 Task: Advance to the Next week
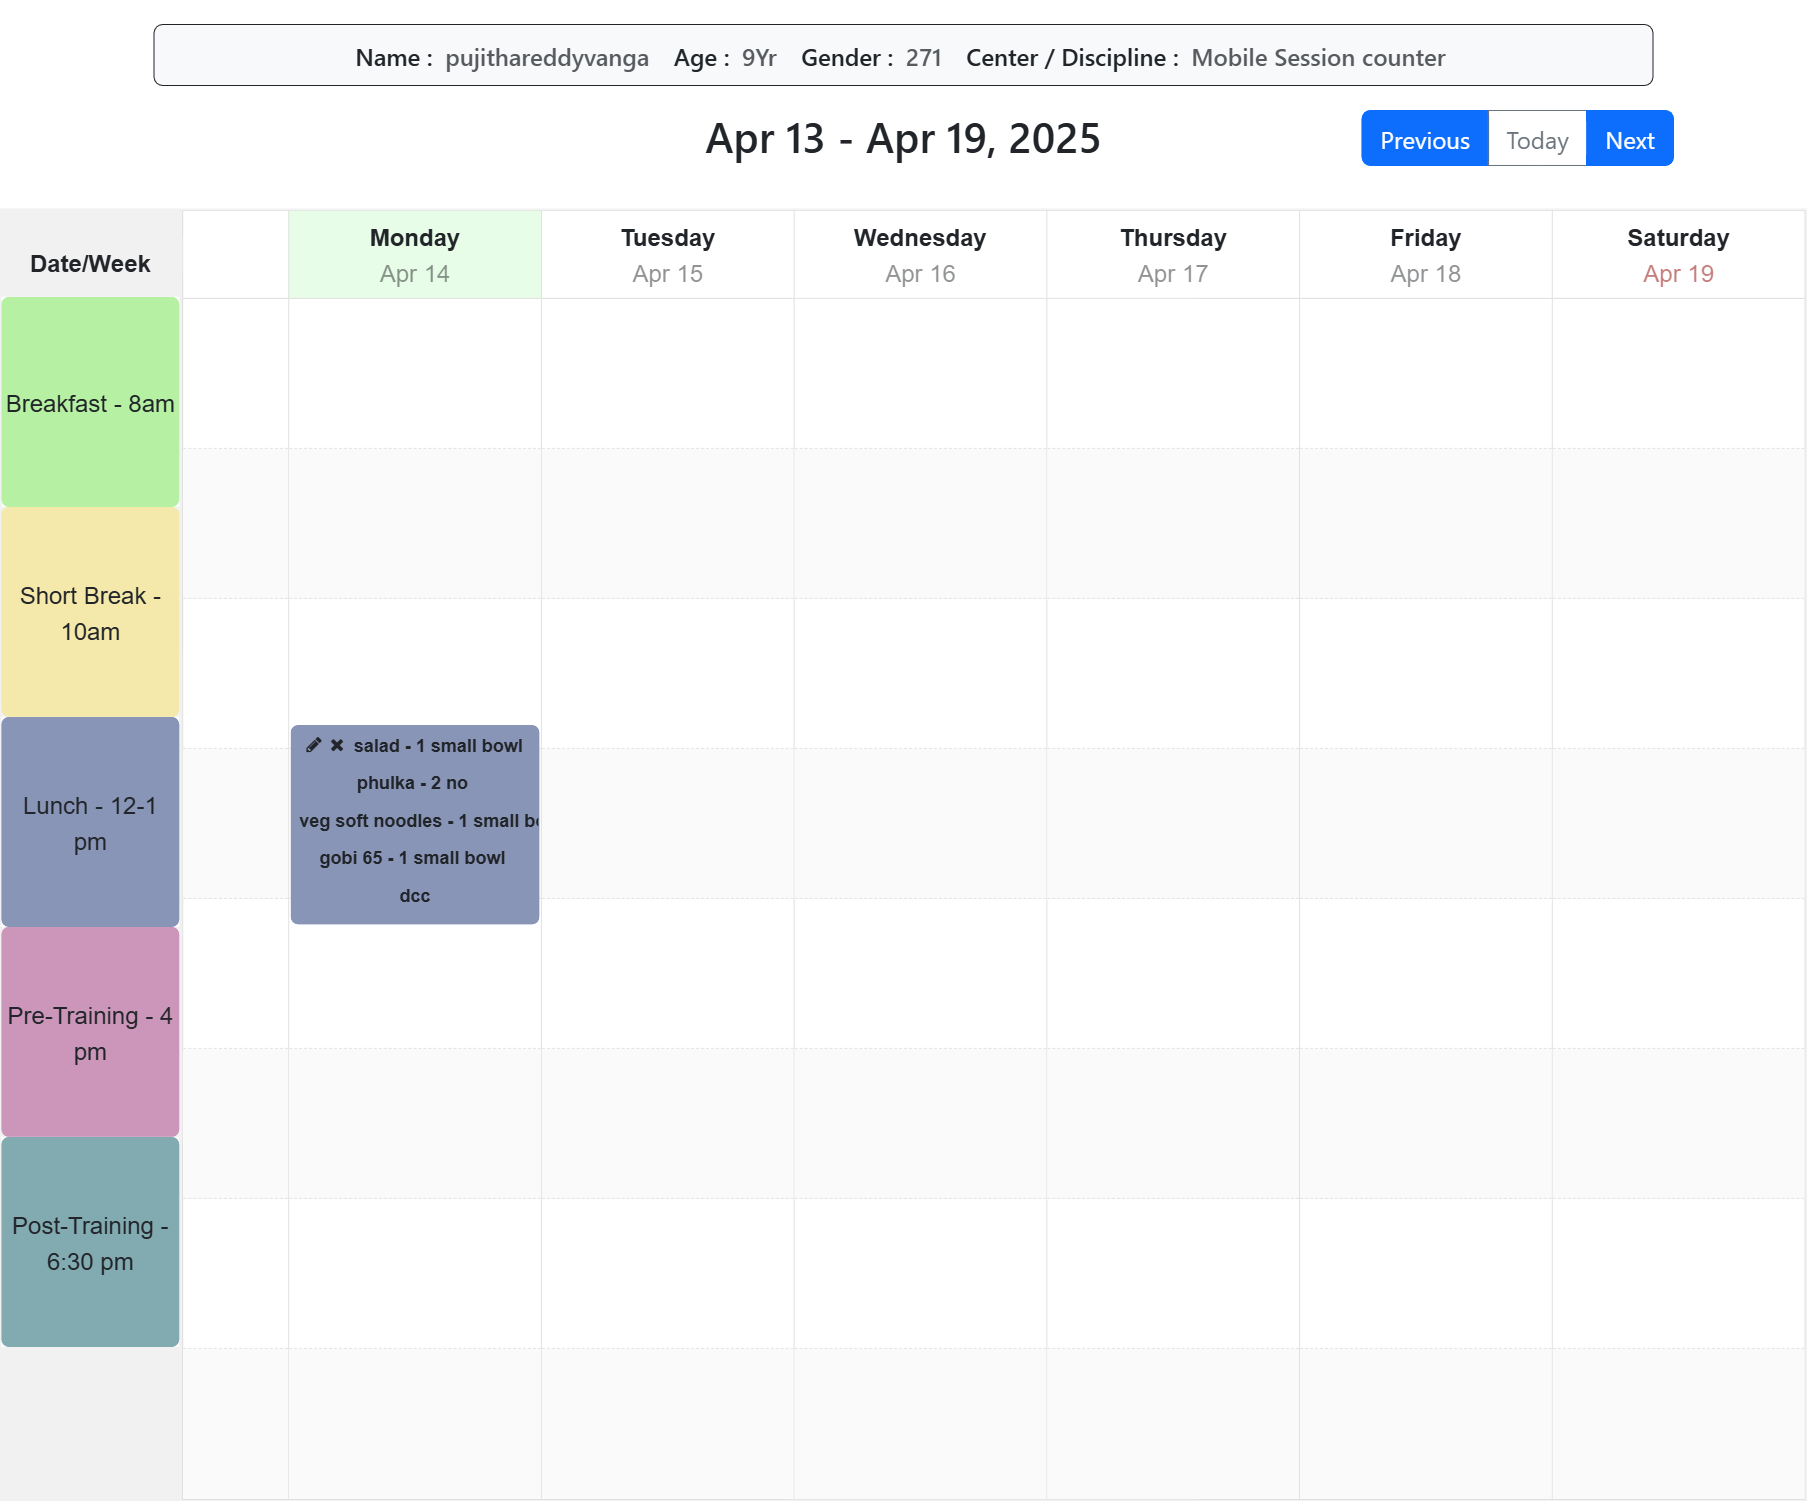1629,139
